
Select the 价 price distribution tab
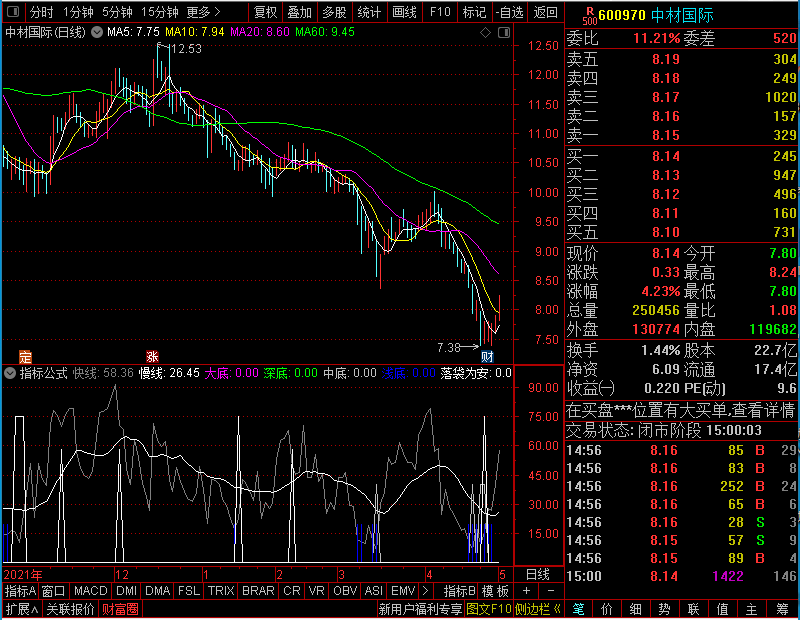tap(607, 609)
